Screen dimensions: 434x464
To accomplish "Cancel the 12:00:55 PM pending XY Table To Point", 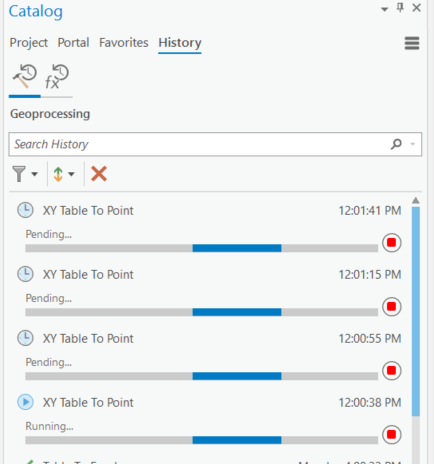I will click(391, 370).
